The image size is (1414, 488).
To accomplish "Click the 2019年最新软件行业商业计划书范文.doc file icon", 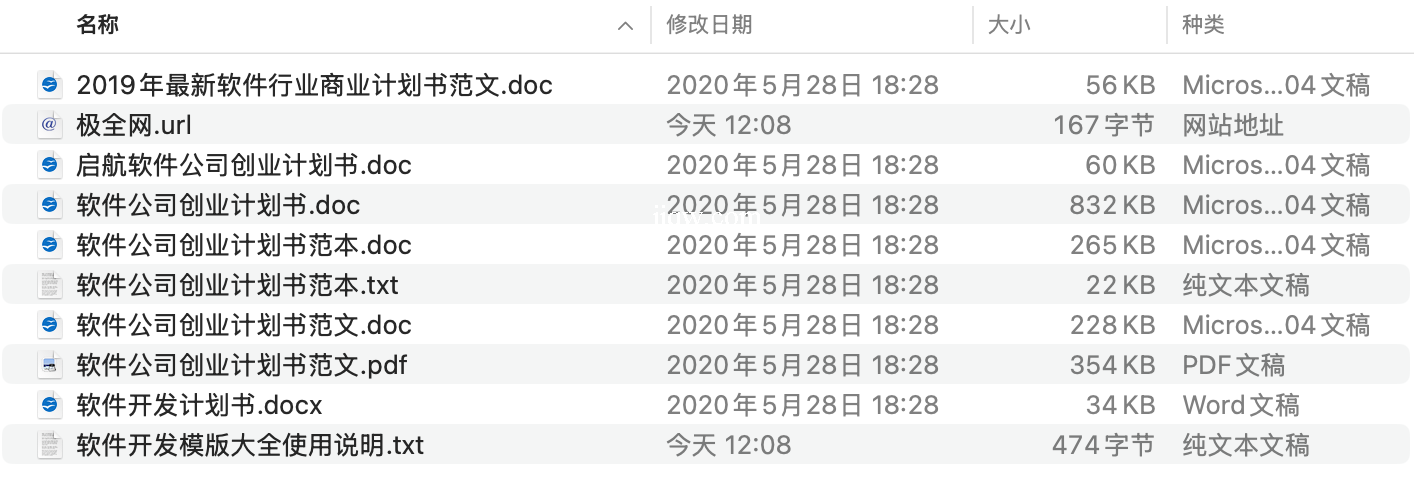I will click(x=49, y=85).
